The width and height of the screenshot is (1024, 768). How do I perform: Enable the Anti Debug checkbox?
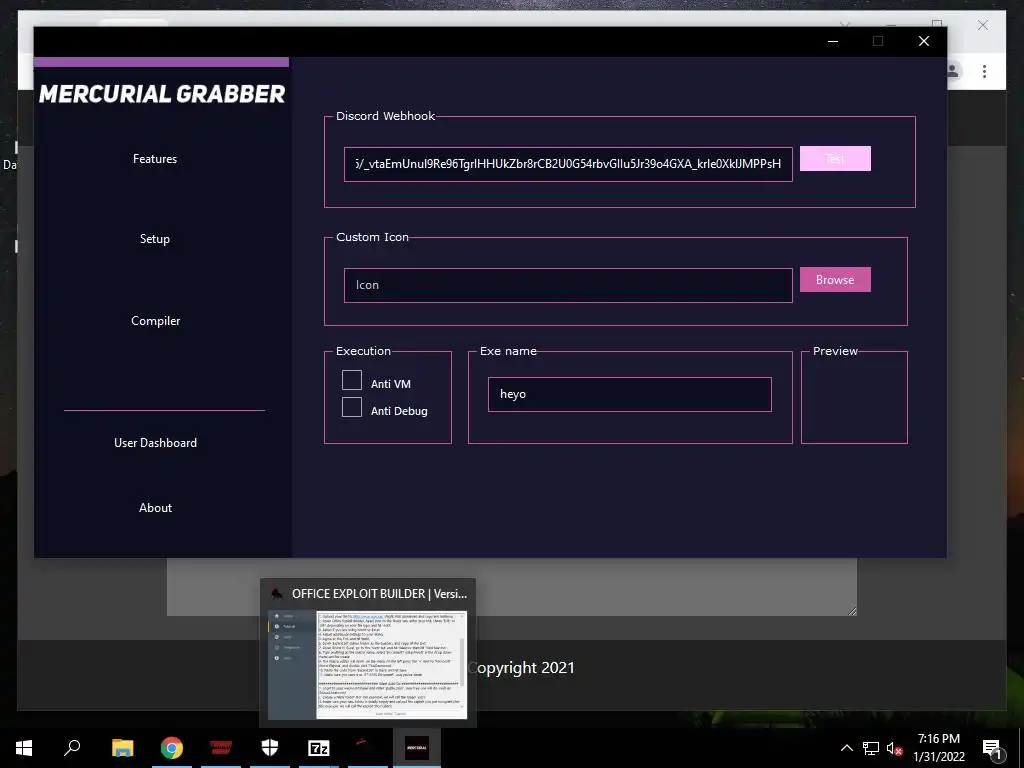(x=352, y=408)
